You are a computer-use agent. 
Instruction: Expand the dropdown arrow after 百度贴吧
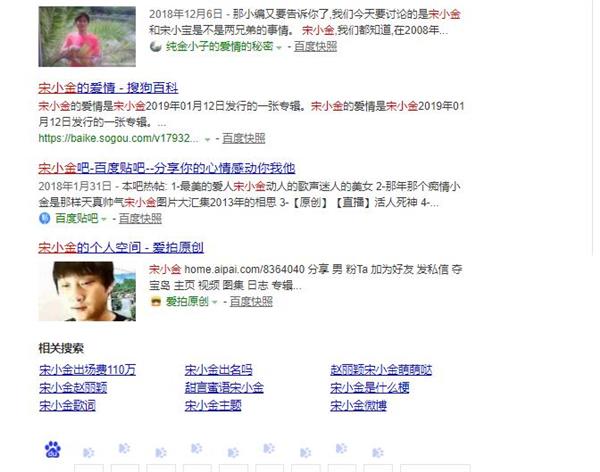(104, 219)
